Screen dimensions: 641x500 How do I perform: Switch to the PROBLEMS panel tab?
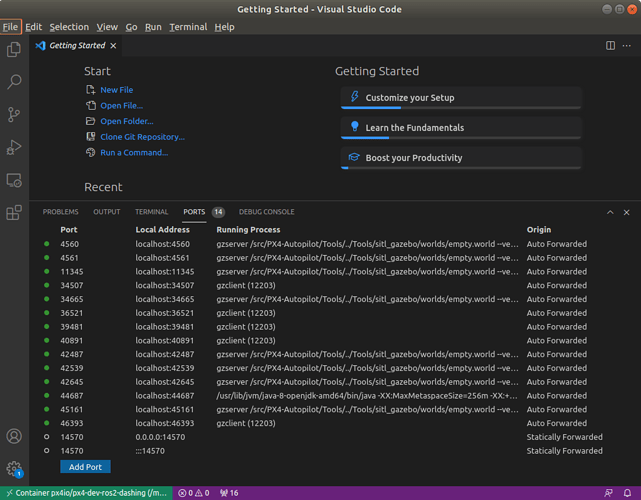pos(61,212)
